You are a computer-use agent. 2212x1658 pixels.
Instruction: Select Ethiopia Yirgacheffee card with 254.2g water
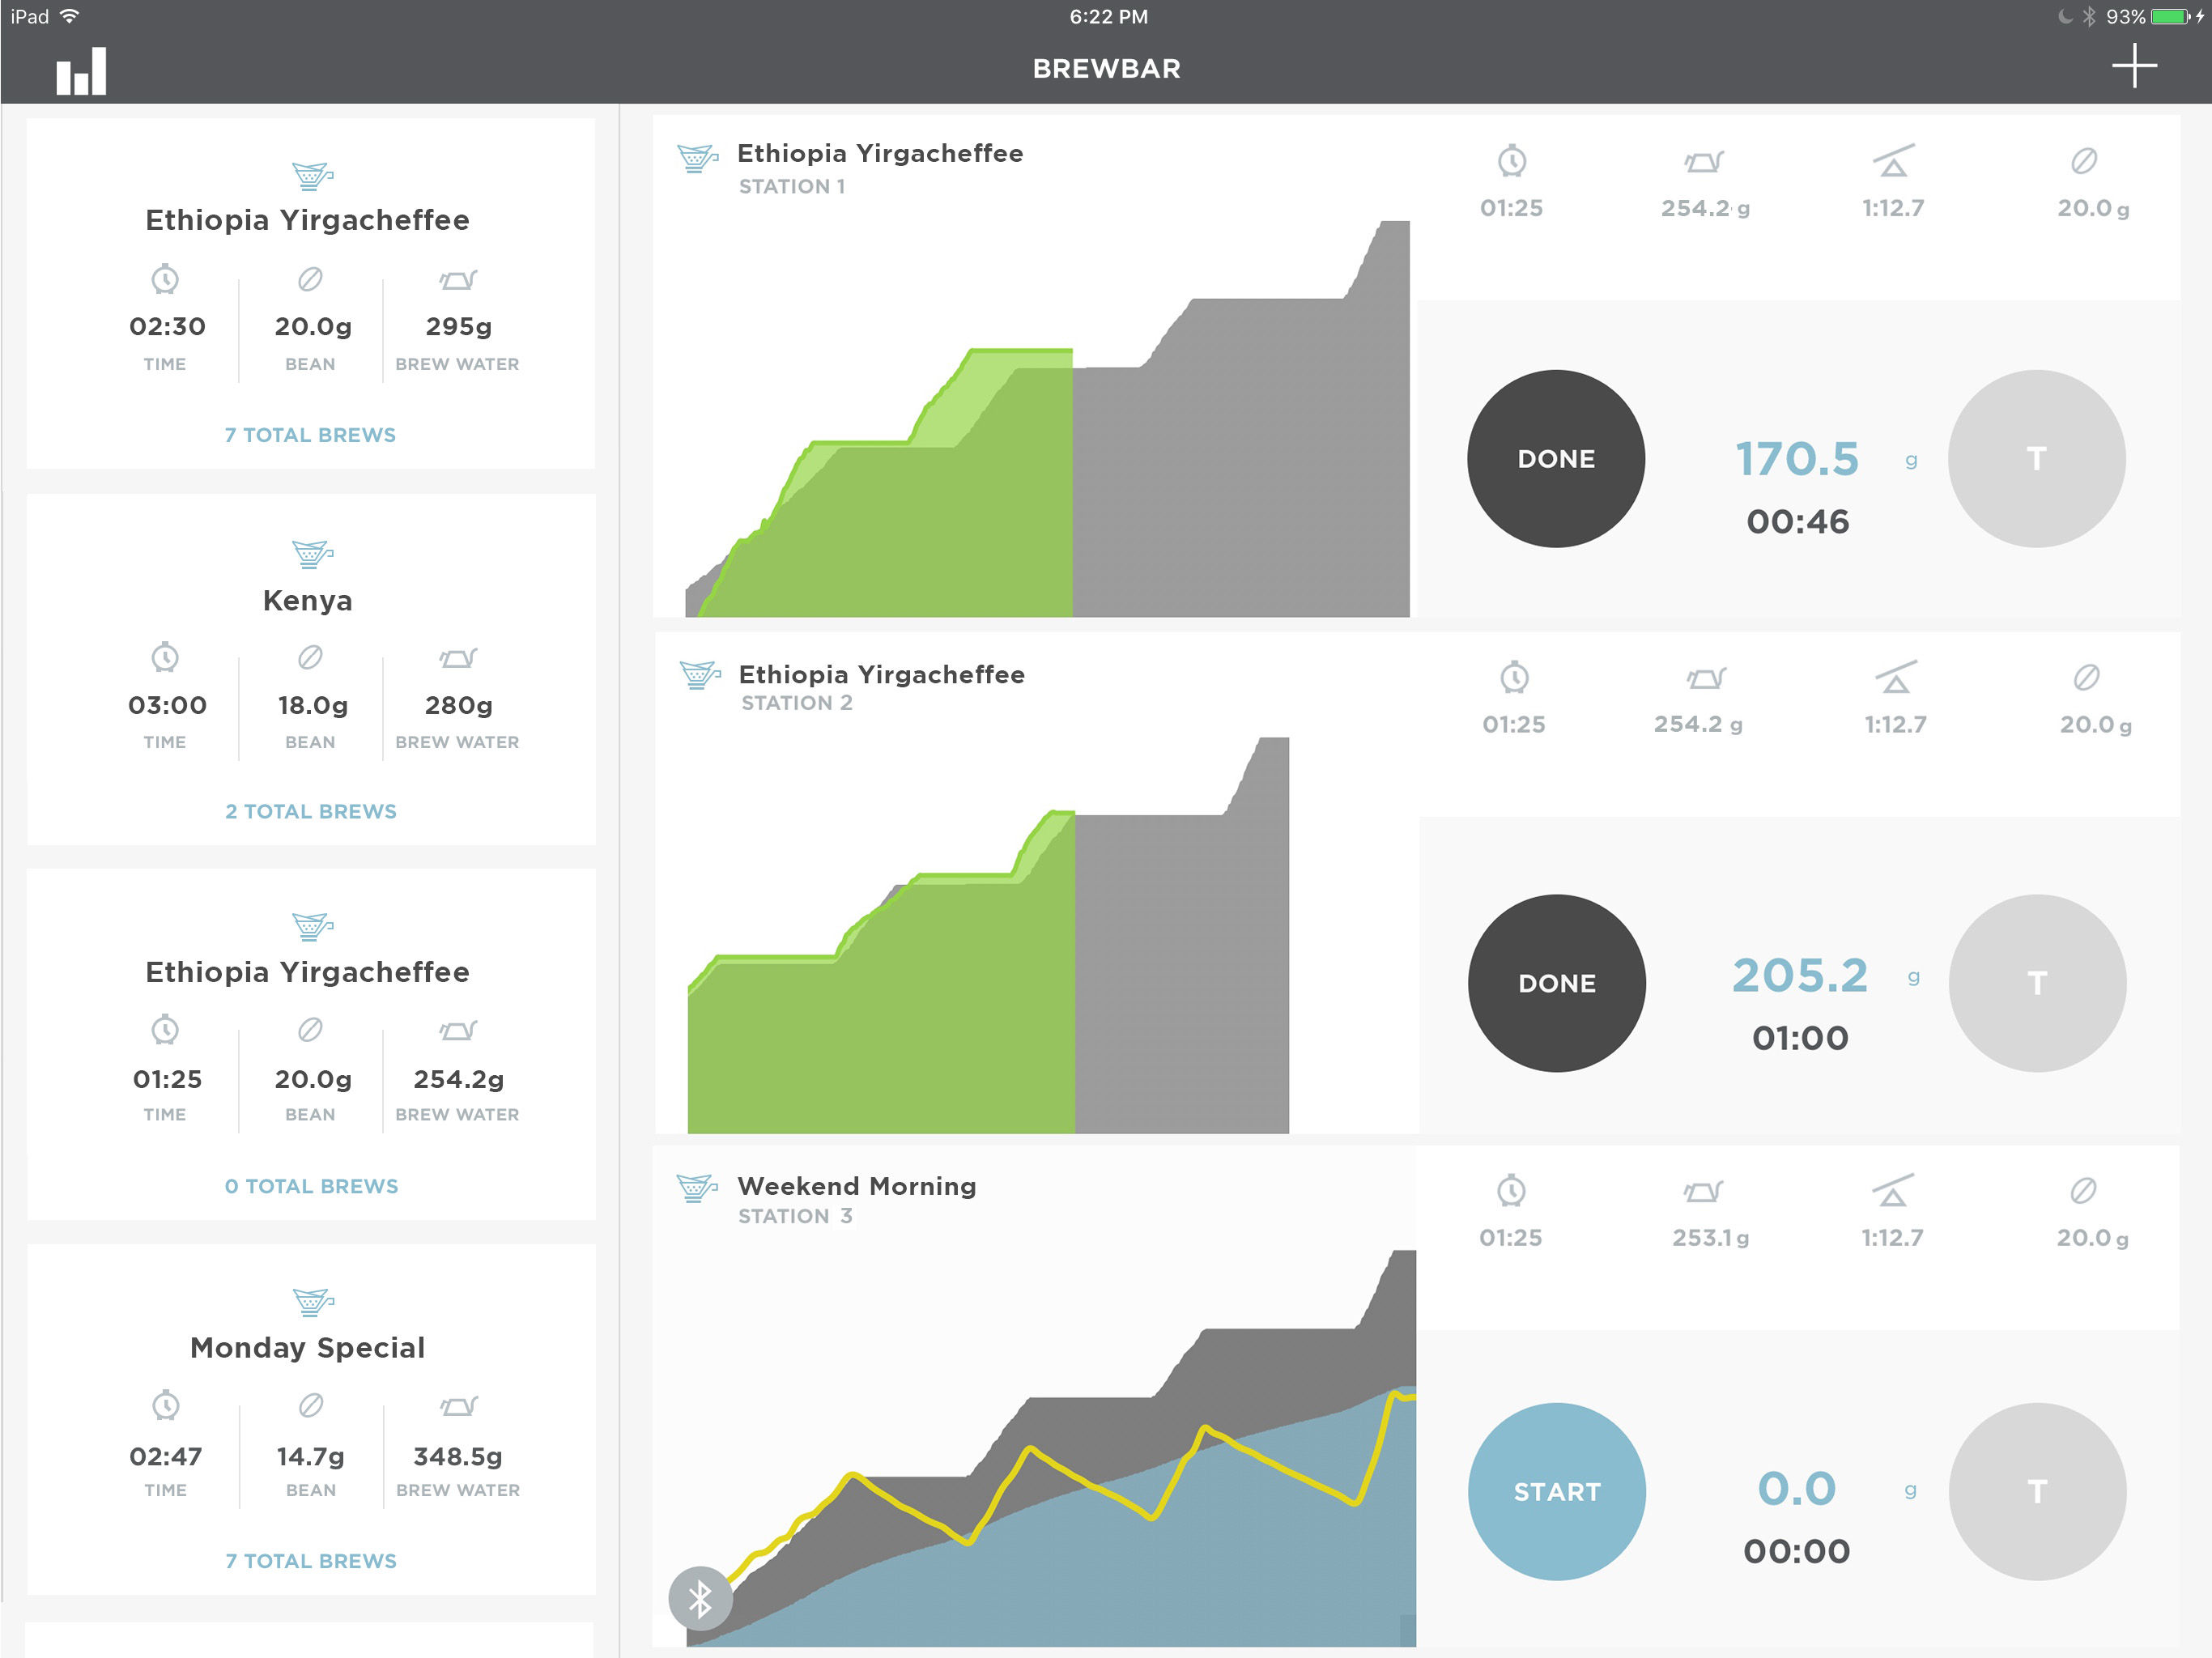(x=311, y=1044)
